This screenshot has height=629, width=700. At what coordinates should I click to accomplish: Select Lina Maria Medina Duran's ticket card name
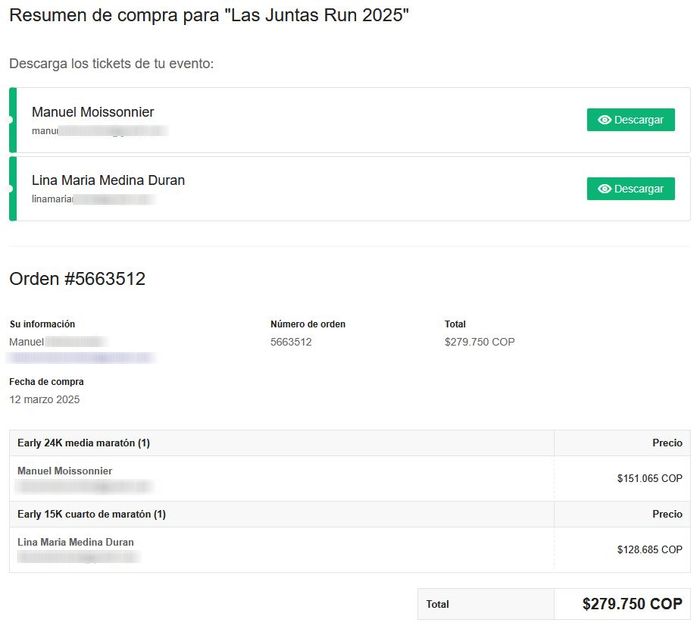108,181
